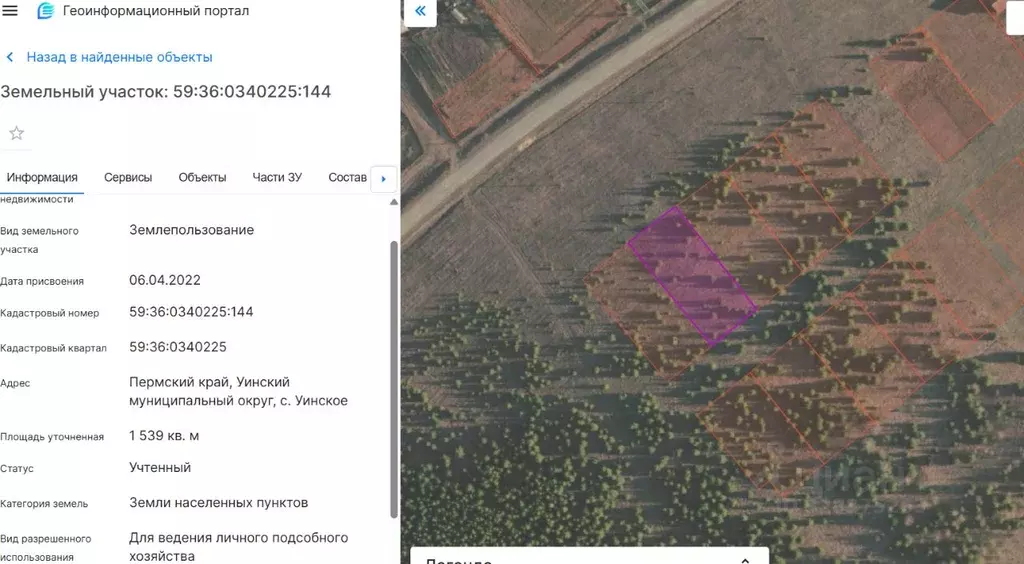Select the Части ЗУ tab
The image size is (1024, 564).
point(277,177)
